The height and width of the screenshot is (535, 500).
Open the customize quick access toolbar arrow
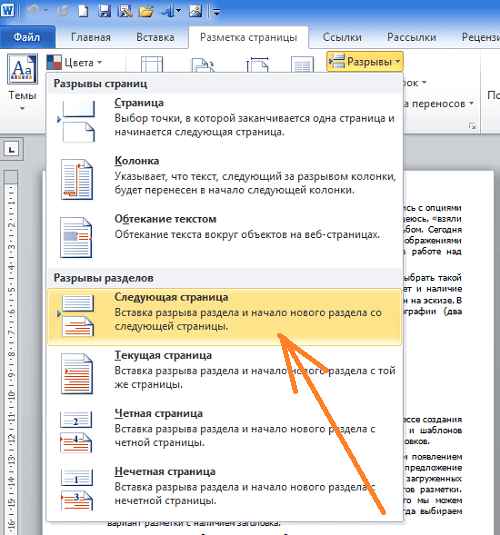pyautogui.click(x=216, y=12)
